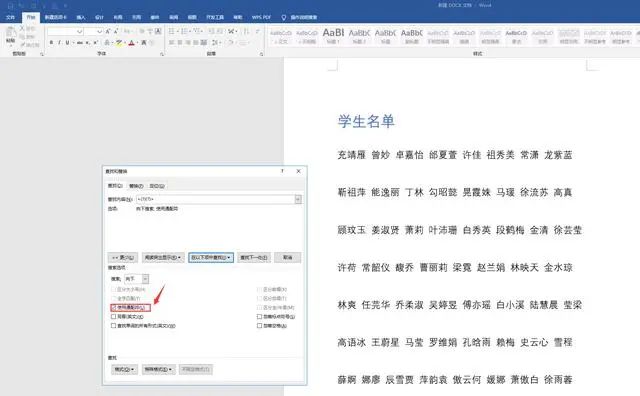
Task: Click the subscript x₂ icon
Action: click(87, 42)
